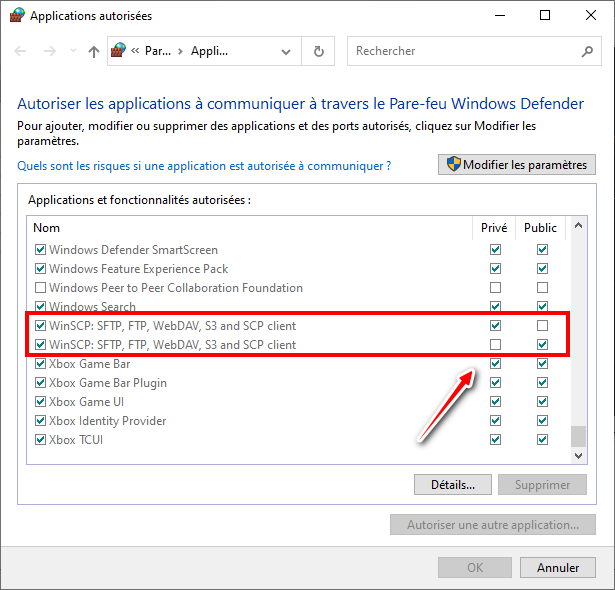Screen dimensions: 615x590
Task: Toggle Privé for Windows Defender SmartScreen
Action: coord(495,249)
